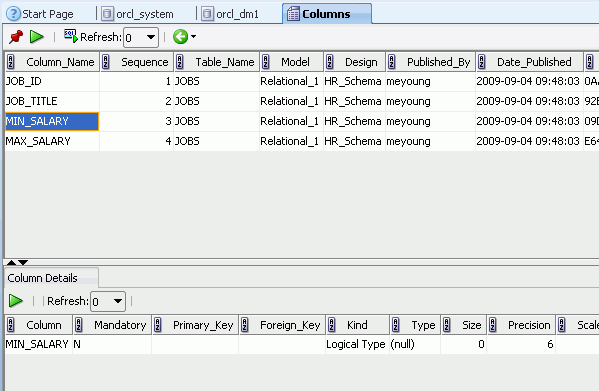The image size is (599, 391).
Task: Sort icon of Mandatory header
Action: (x=79, y=325)
